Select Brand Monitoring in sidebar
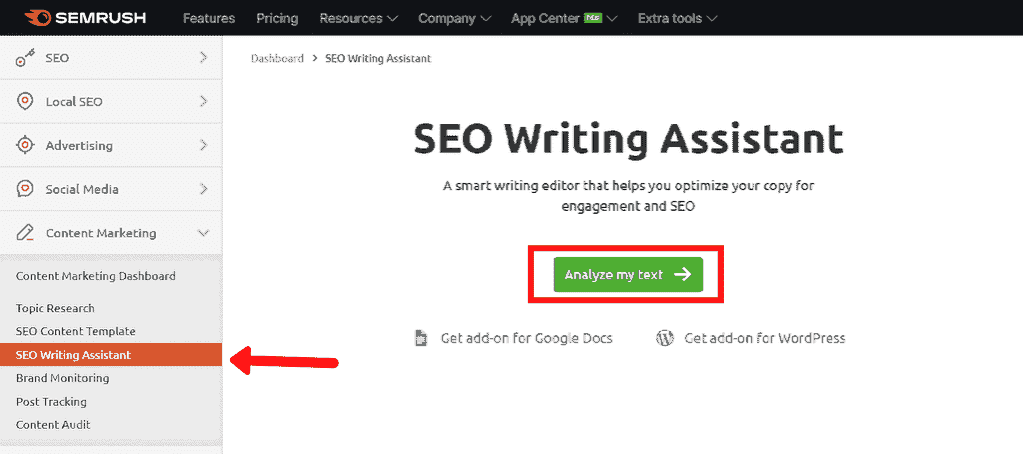This screenshot has width=1024, height=454. (63, 378)
